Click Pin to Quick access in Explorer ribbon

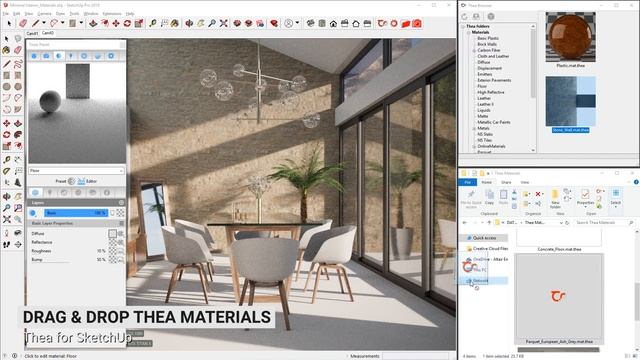(x=471, y=199)
